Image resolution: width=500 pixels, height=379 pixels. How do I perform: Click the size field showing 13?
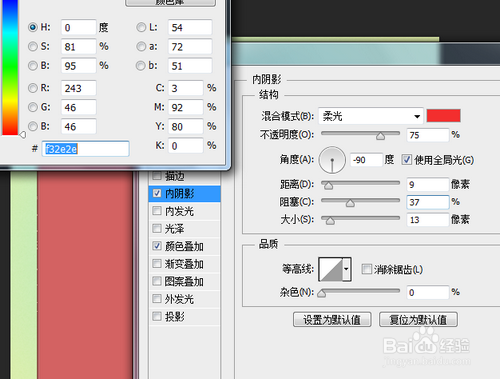click(428, 220)
